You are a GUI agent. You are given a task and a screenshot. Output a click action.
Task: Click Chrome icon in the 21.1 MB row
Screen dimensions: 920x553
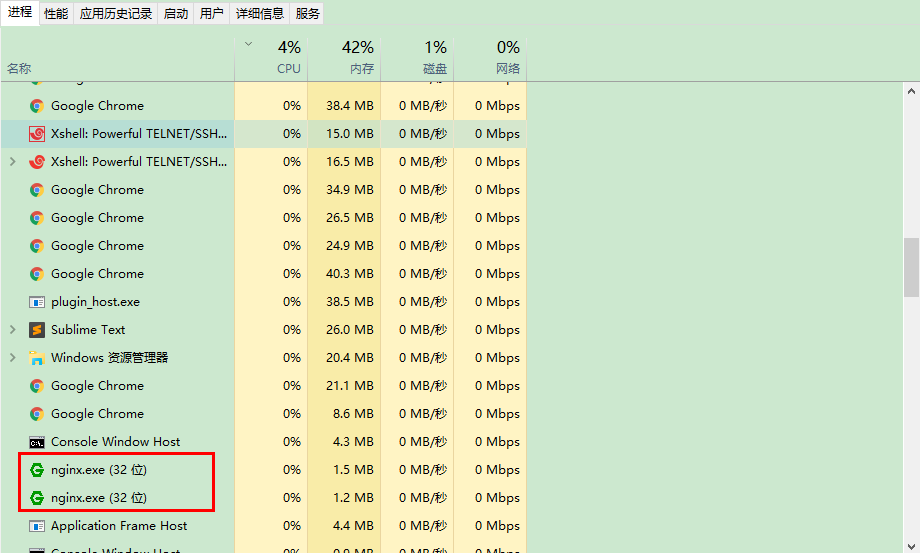(x=37, y=386)
